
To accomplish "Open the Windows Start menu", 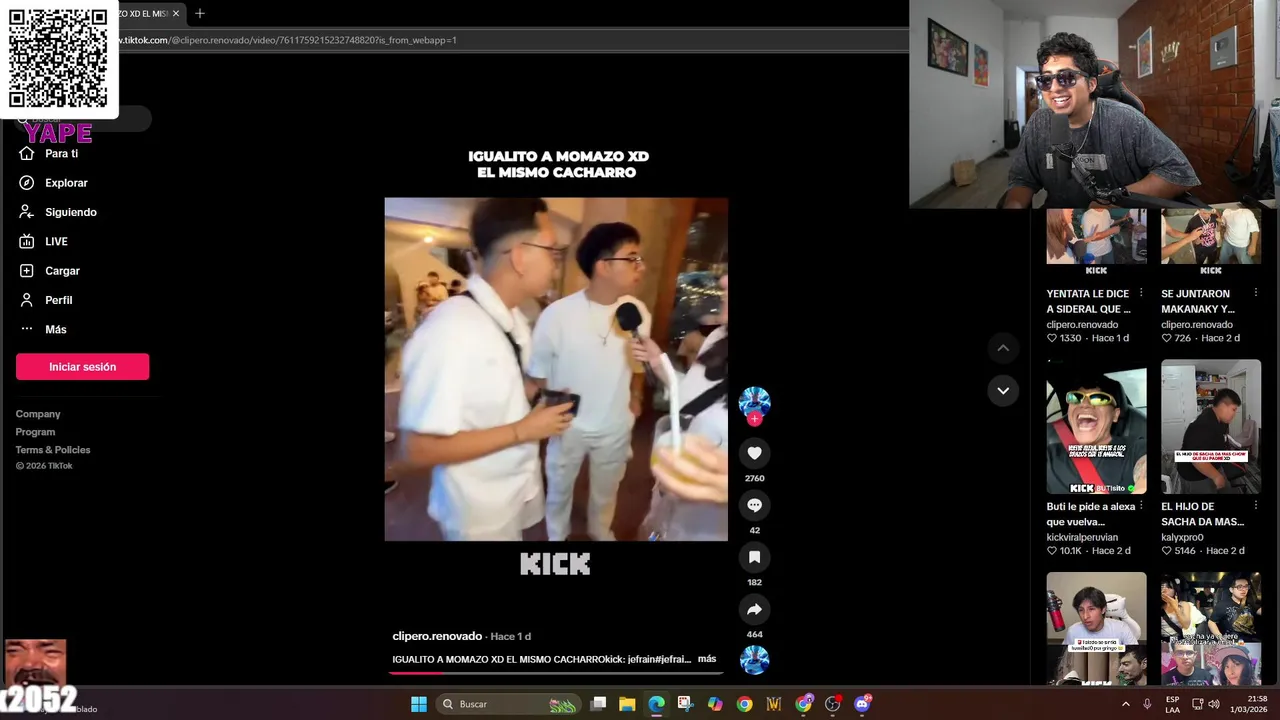I will 419,704.
